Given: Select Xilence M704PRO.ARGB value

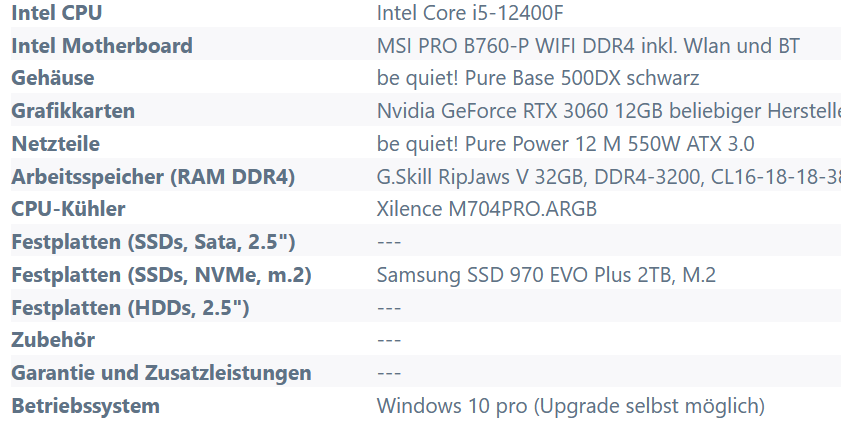Looking at the screenshot, I should pyautogui.click(x=486, y=209).
